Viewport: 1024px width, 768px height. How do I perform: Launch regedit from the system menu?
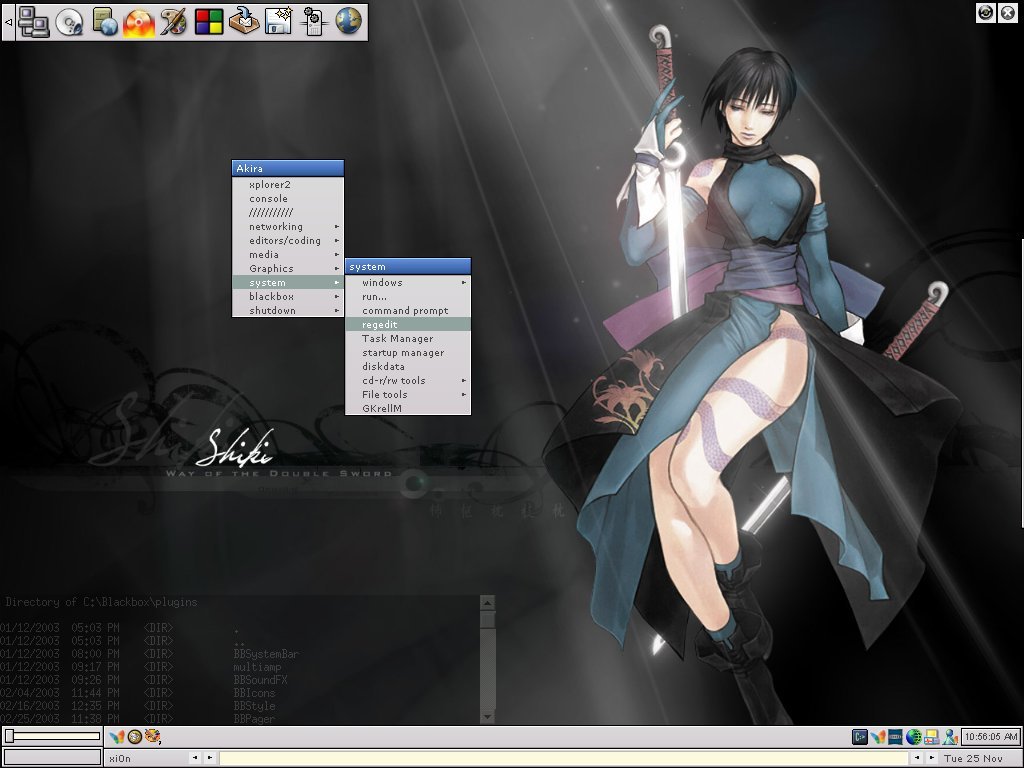[408, 325]
